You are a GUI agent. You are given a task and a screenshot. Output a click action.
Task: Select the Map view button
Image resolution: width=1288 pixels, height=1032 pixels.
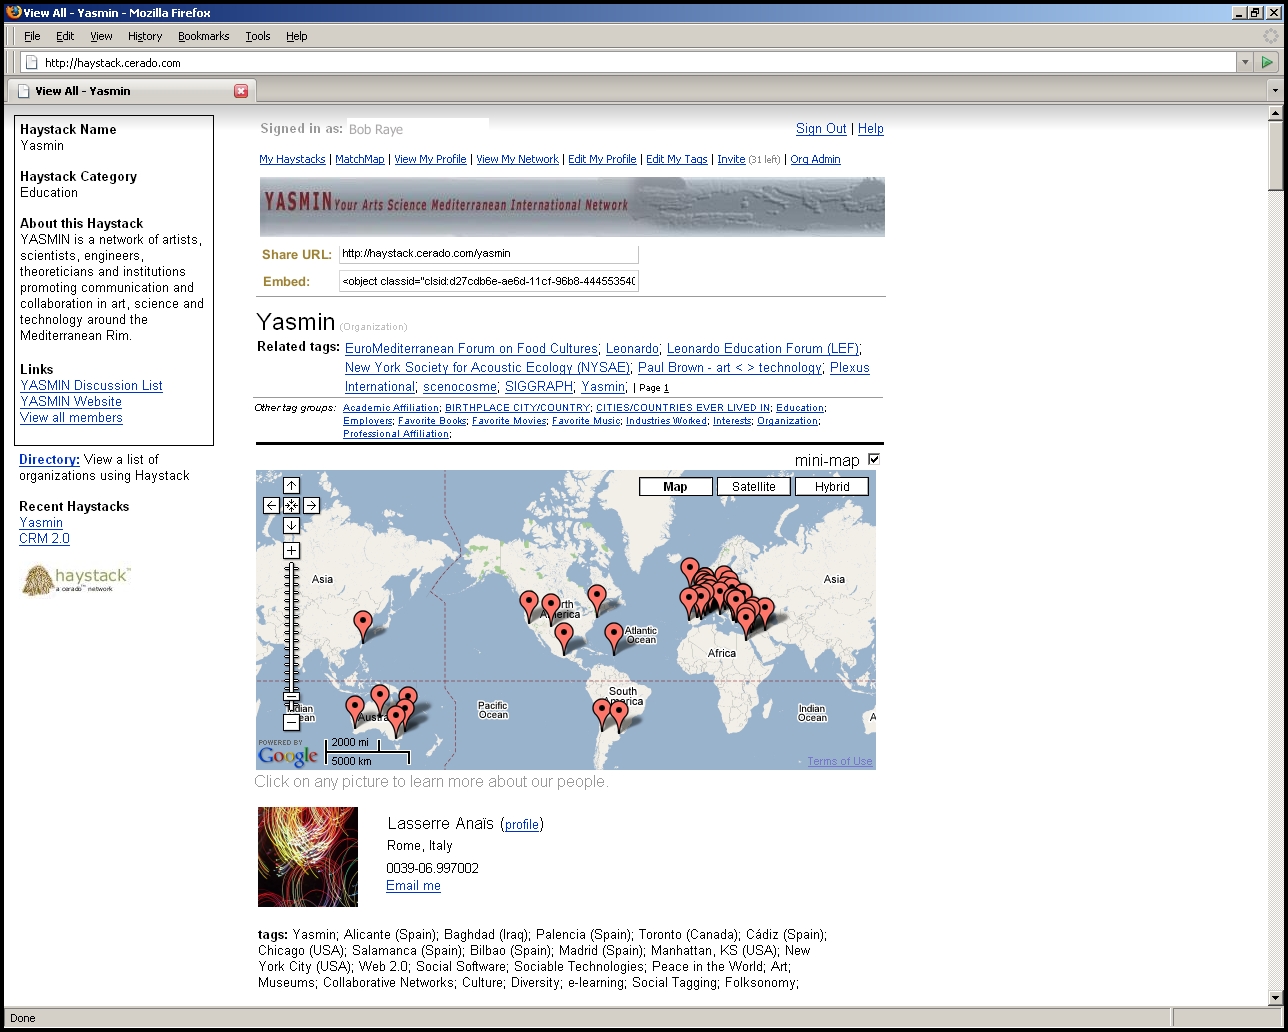click(676, 487)
